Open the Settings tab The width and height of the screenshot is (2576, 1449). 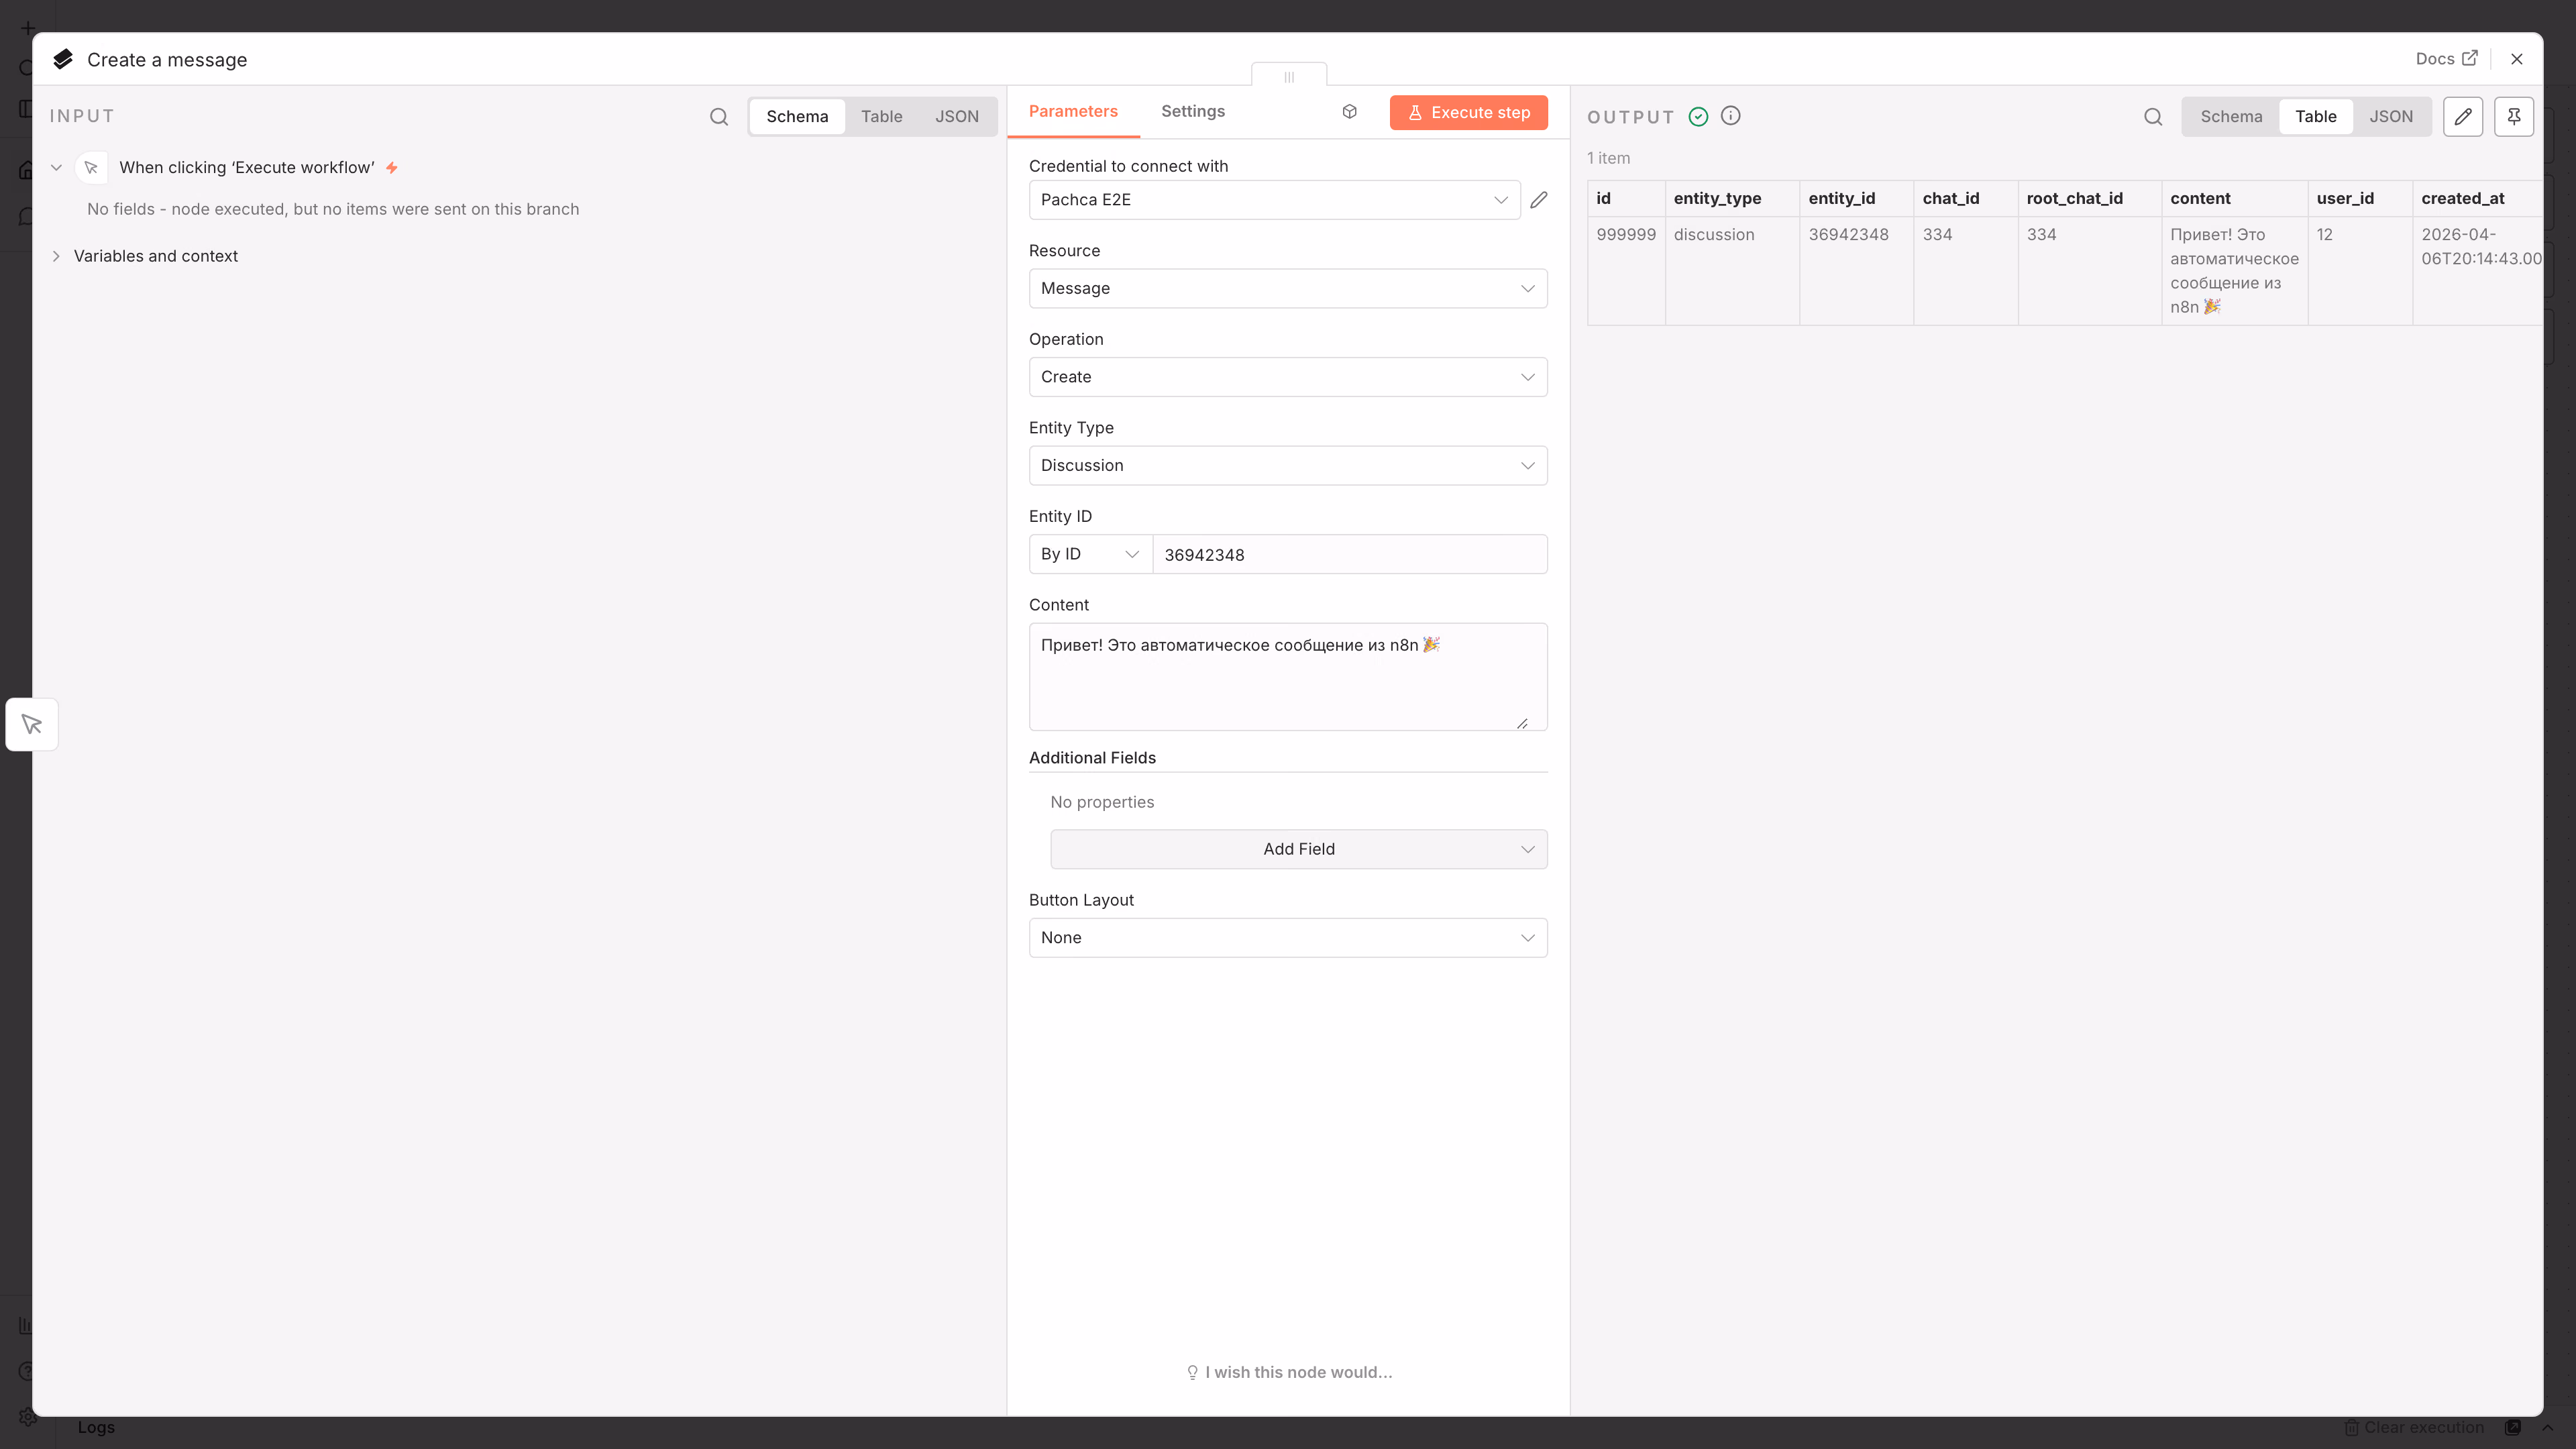[1192, 111]
